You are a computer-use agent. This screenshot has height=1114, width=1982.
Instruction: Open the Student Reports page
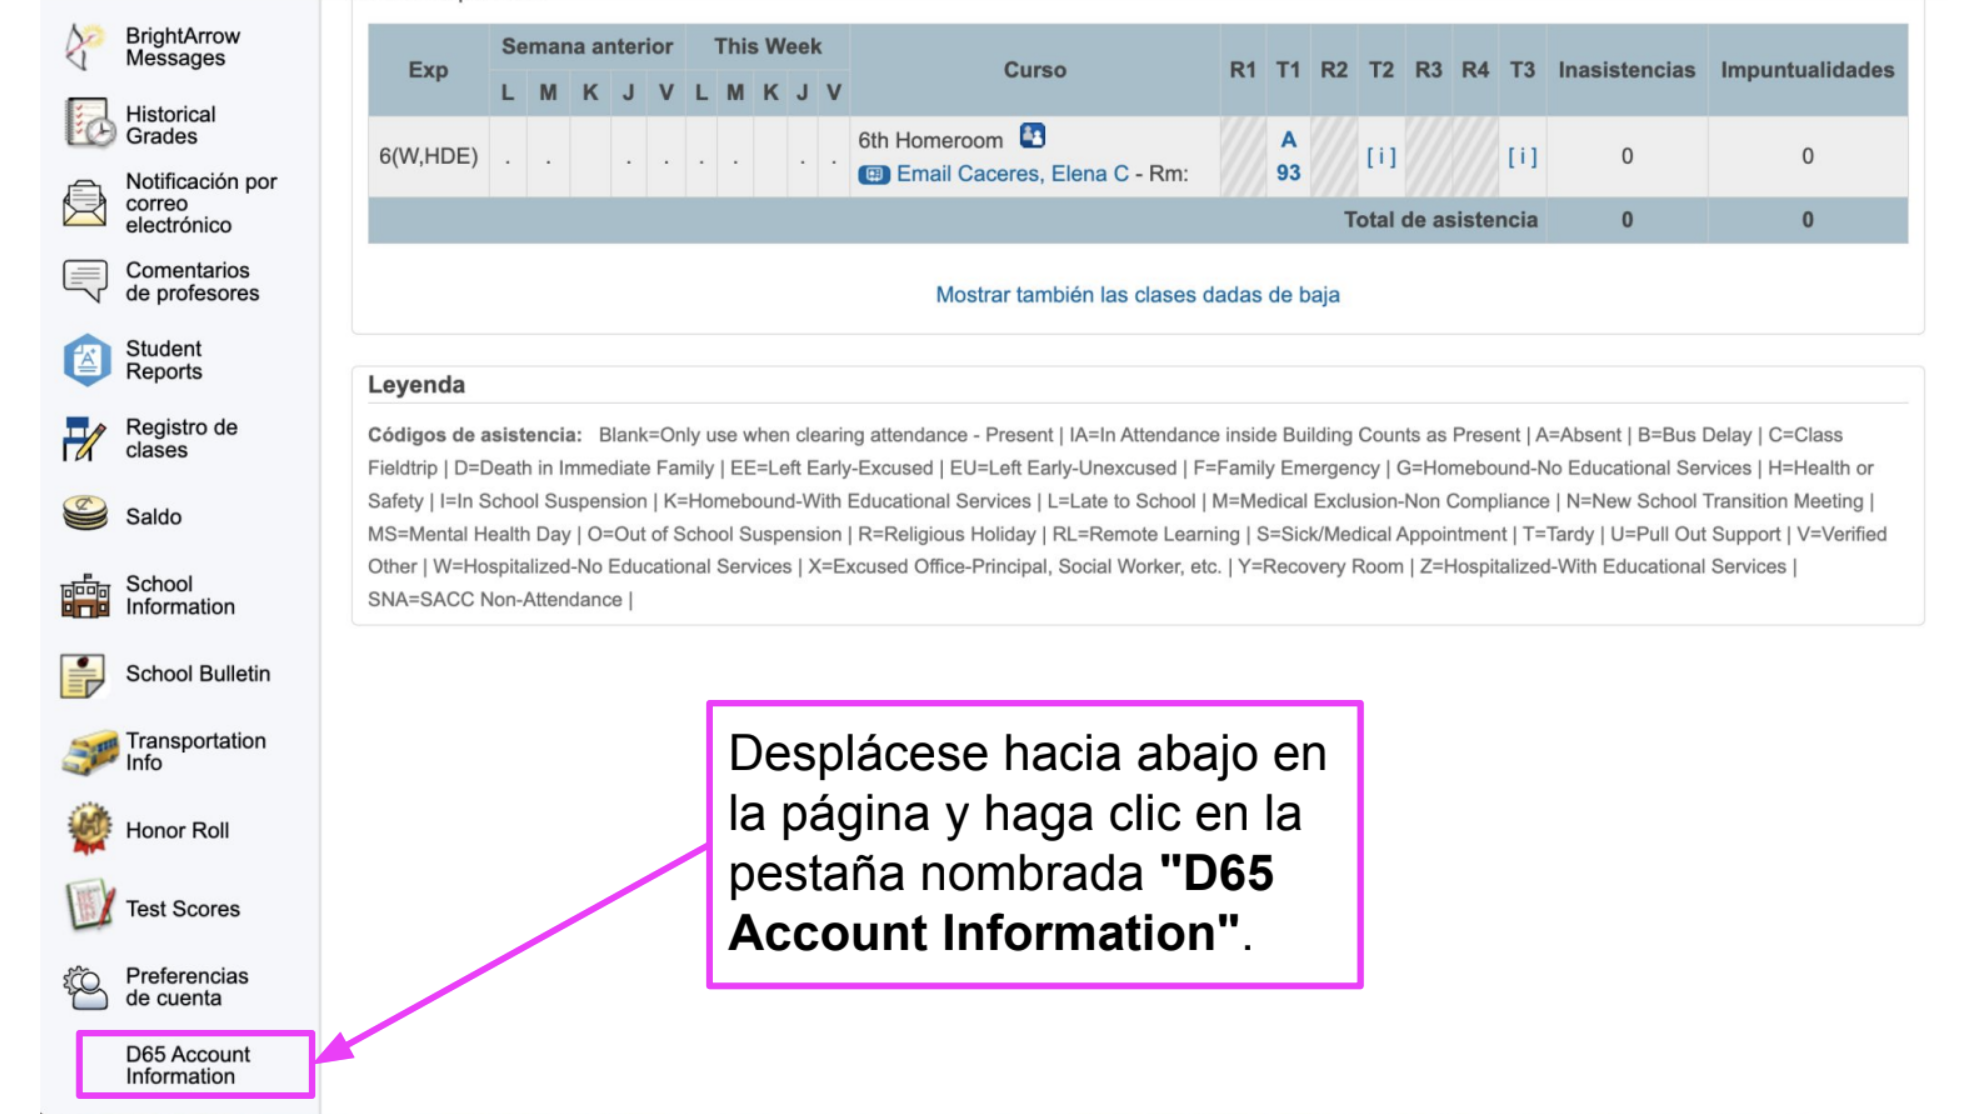tap(164, 360)
